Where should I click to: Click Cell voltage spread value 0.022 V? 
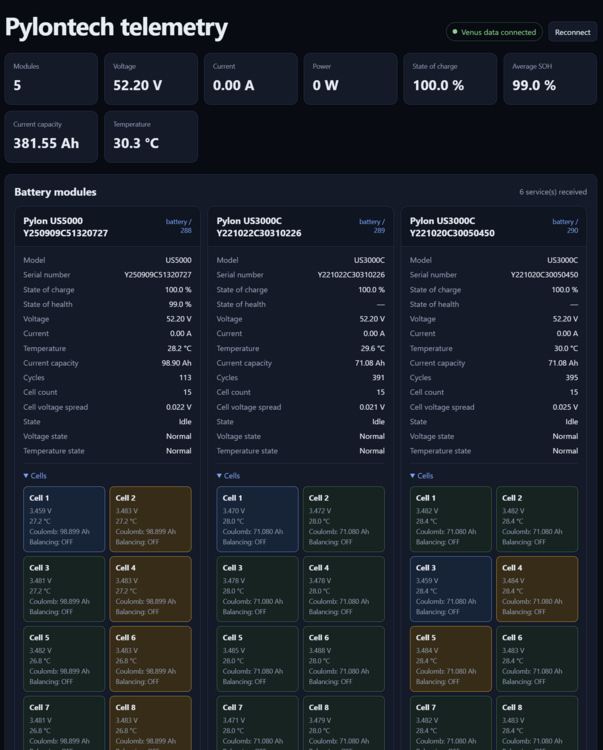click(179, 407)
